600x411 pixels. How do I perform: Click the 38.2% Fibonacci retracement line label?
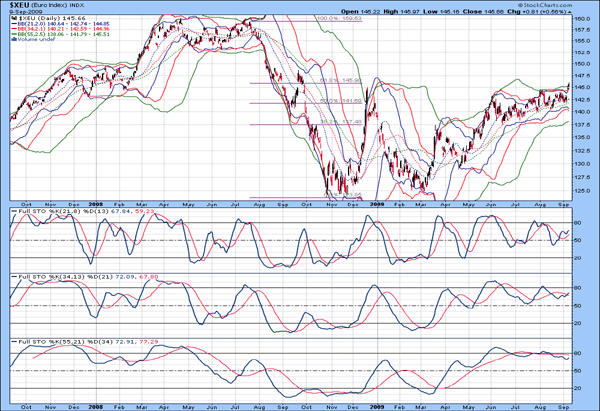pos(331,122)
